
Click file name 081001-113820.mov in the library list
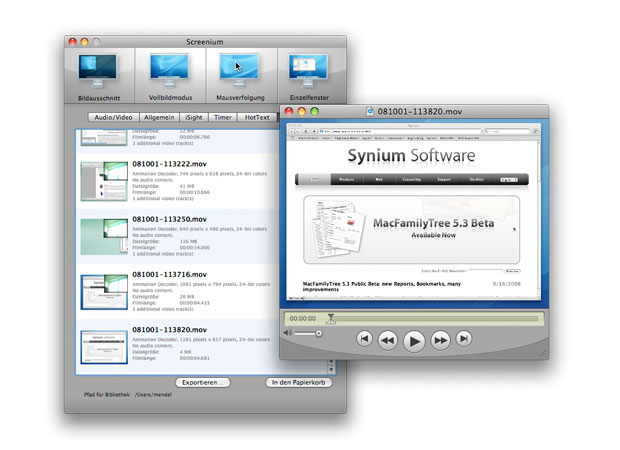170,330
